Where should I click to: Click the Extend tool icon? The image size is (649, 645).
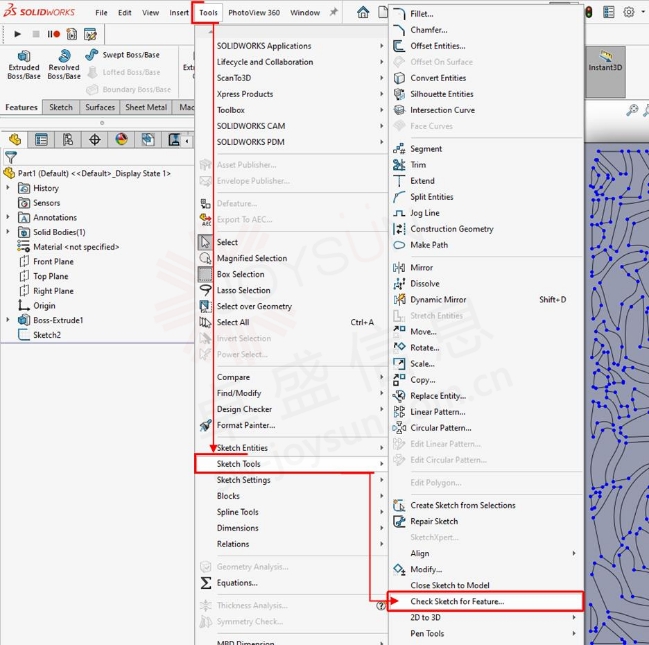click(399, 181)
